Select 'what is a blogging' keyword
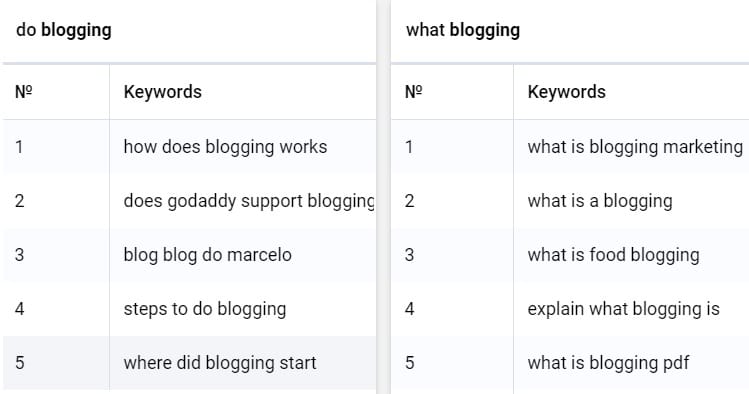This screenshot has width=749, height=394. point(600,201)
